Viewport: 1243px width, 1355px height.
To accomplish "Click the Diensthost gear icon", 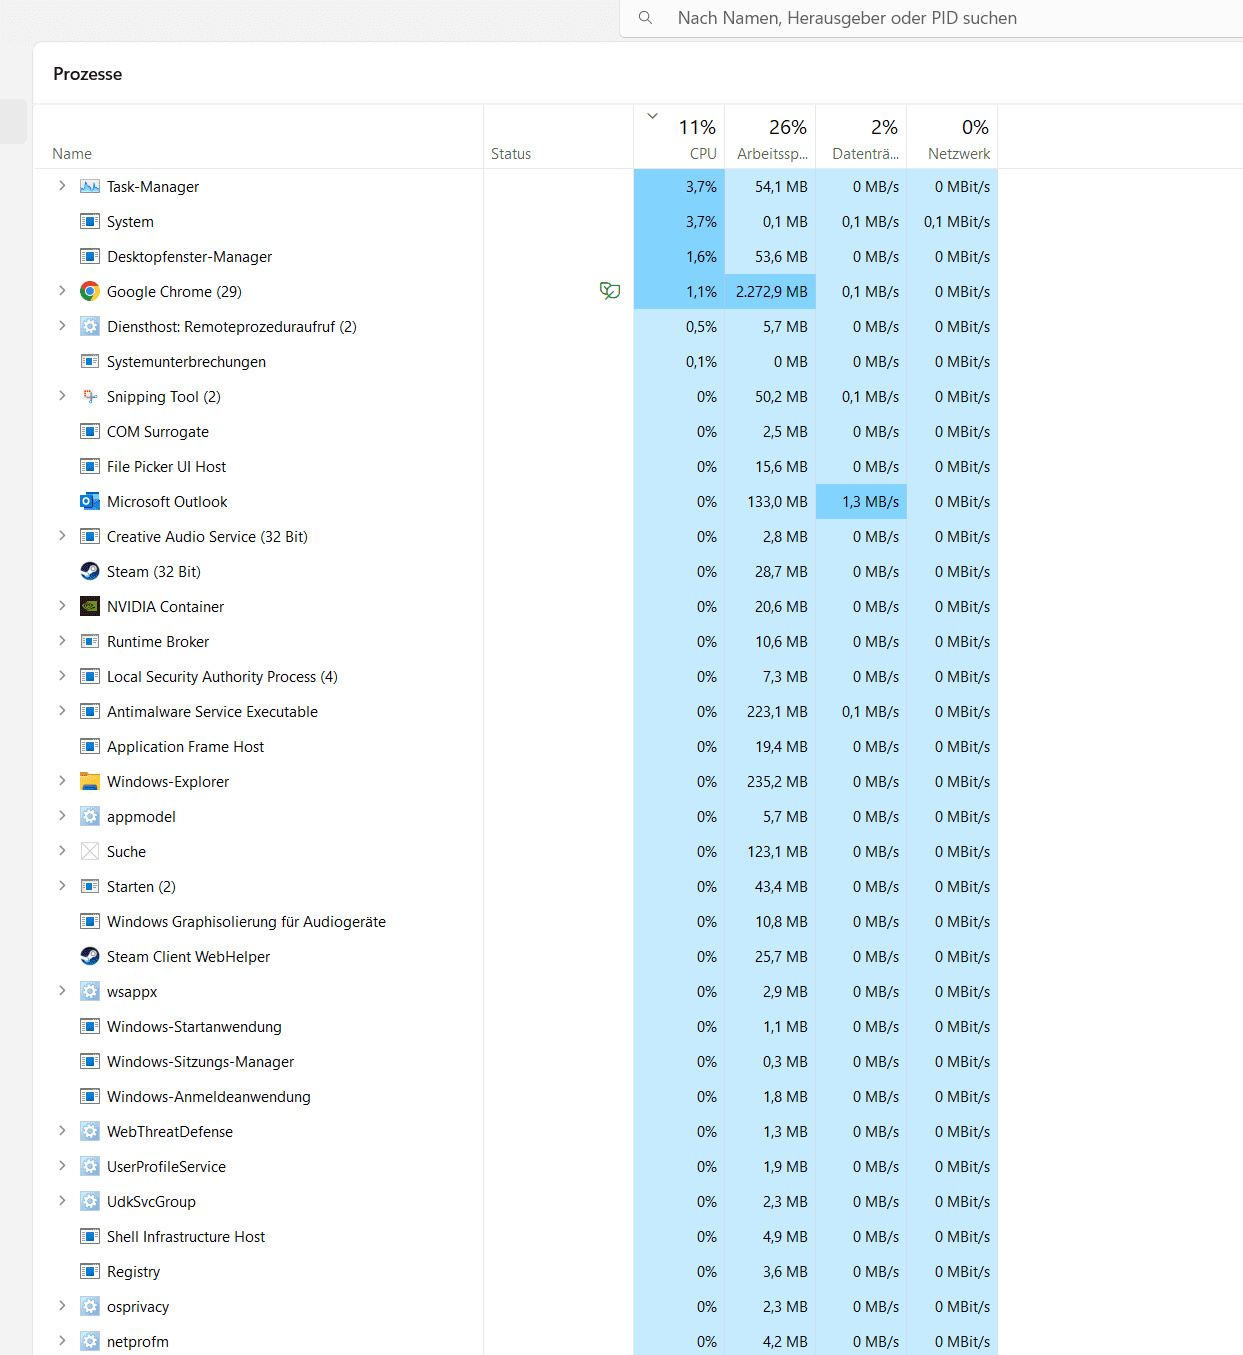I will pos(90,327).
